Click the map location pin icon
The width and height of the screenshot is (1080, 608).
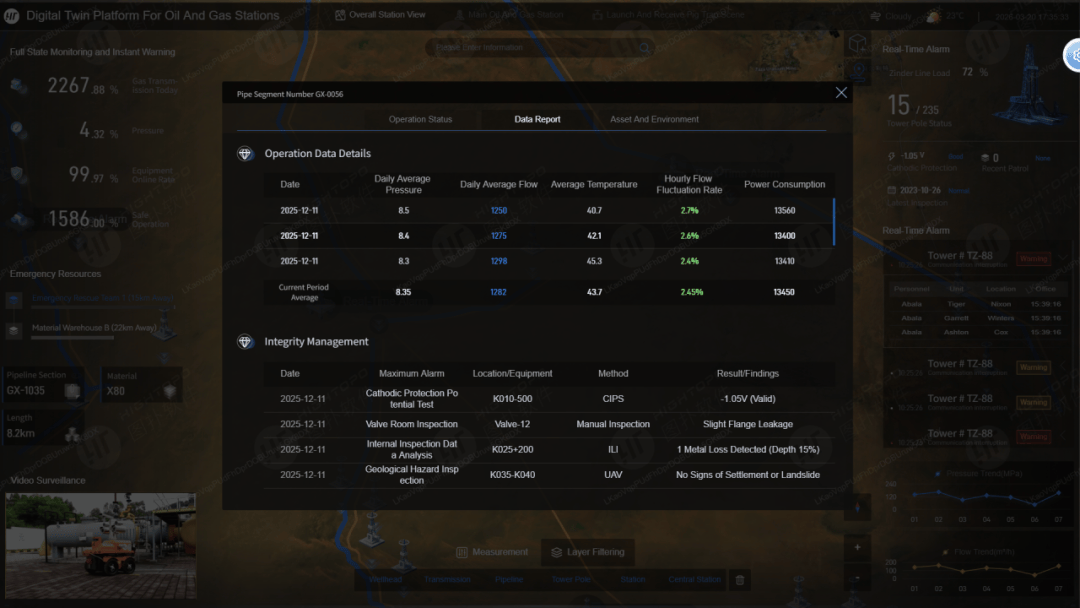click(x=858, y=70)
